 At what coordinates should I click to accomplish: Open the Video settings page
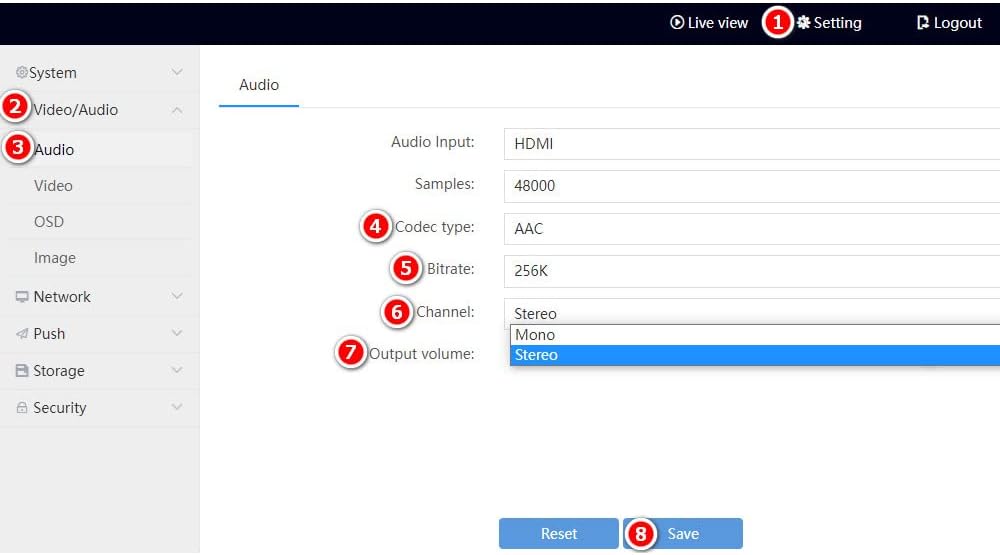click(53, 186)
